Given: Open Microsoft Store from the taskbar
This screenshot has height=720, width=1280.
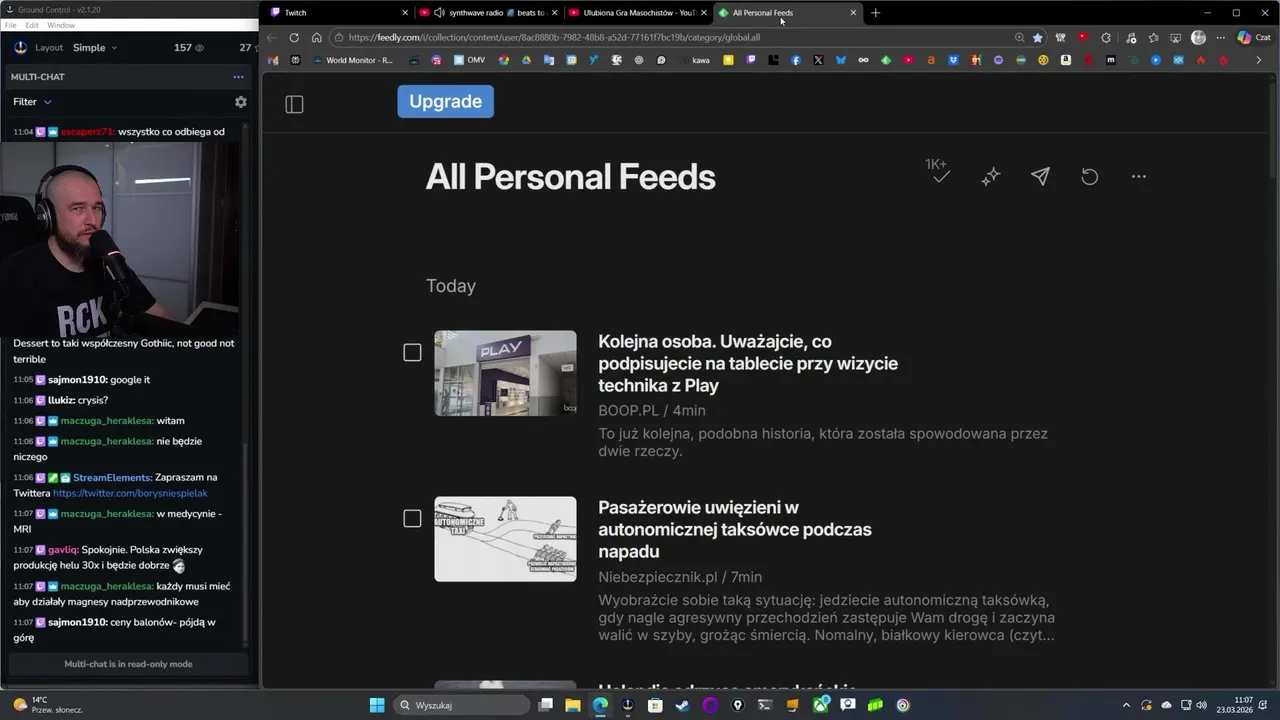Looking at the screenshot, I should click(655, 705).
